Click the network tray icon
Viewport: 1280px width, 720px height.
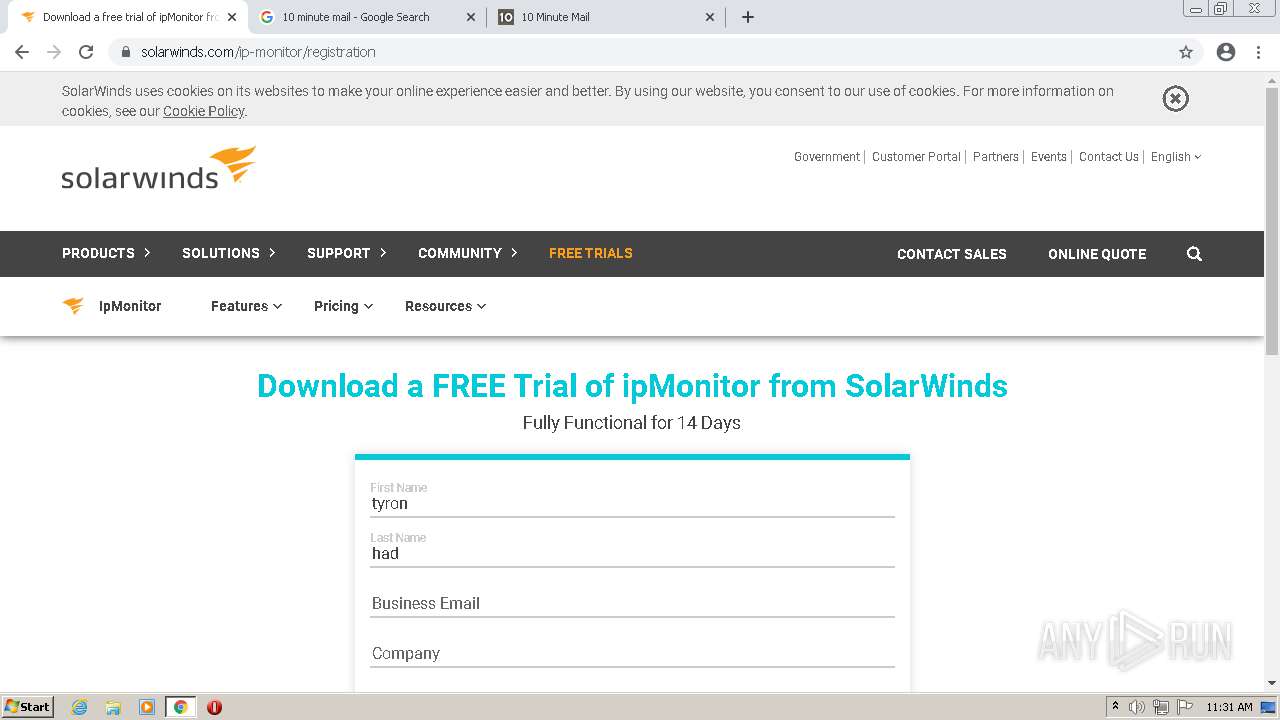[1161, 707]
